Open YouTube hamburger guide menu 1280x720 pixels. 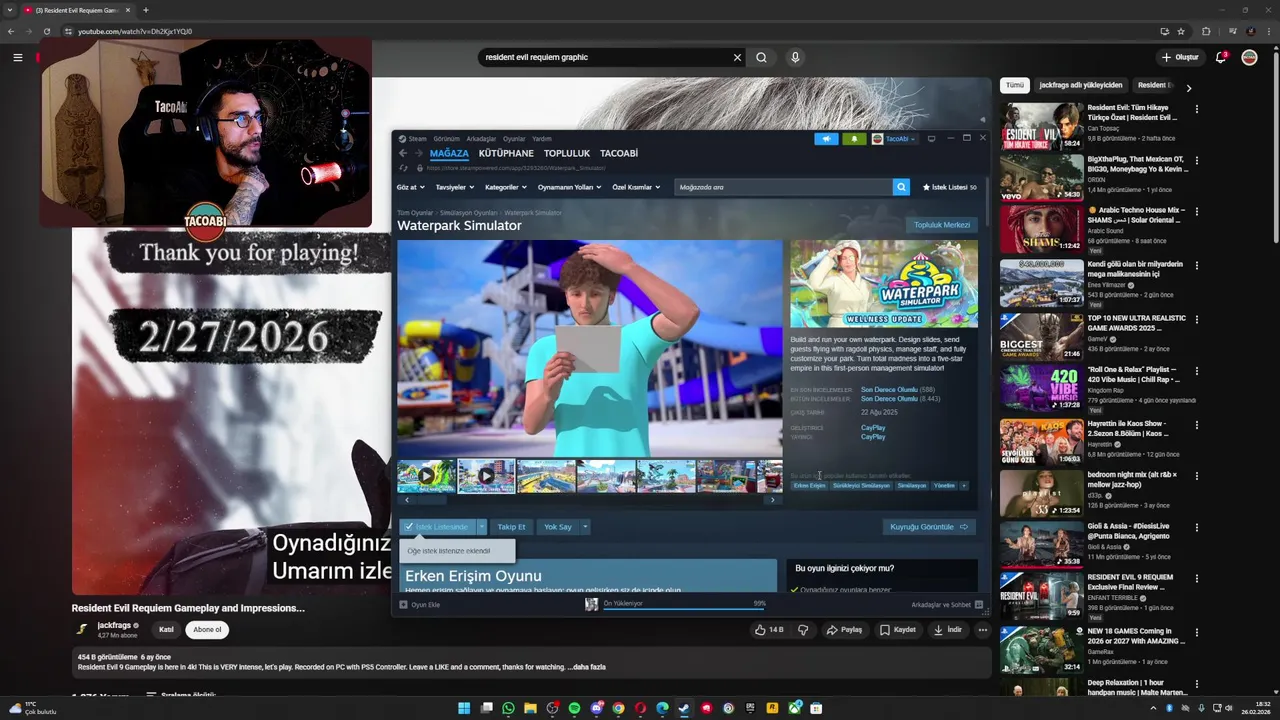pos(18,57)
